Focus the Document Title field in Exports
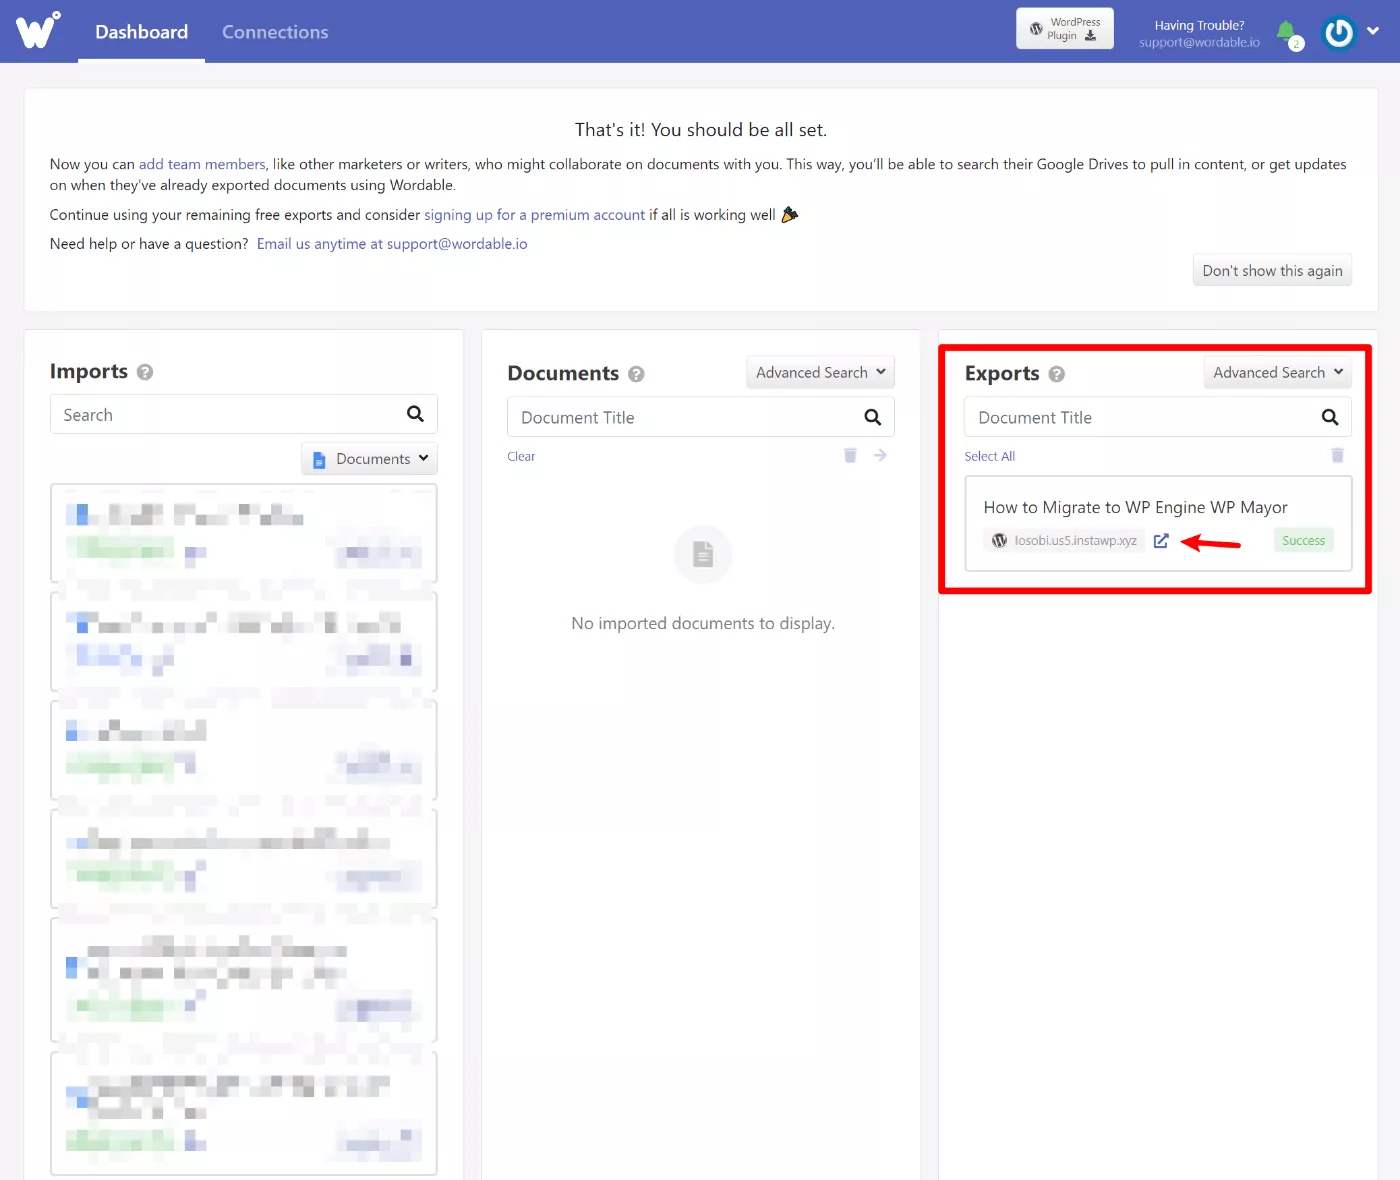Image resolution: width=1400 pixels, height=1180 pixels. tap(1157, 417)
